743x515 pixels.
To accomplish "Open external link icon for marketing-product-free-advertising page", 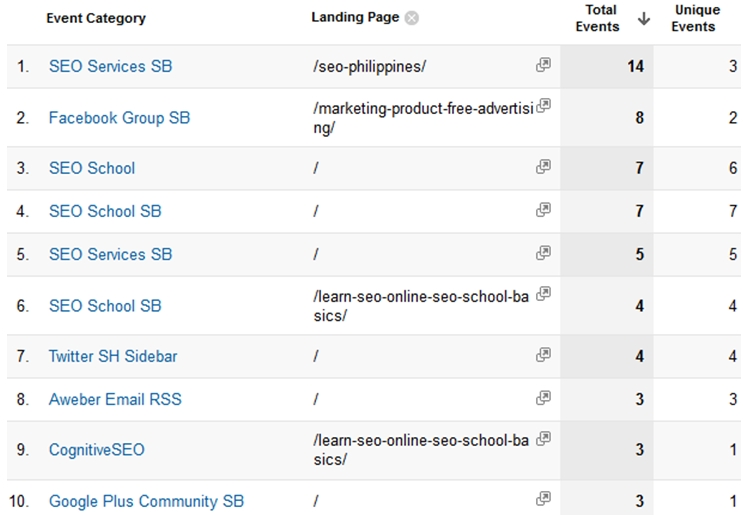I will 544,106.
